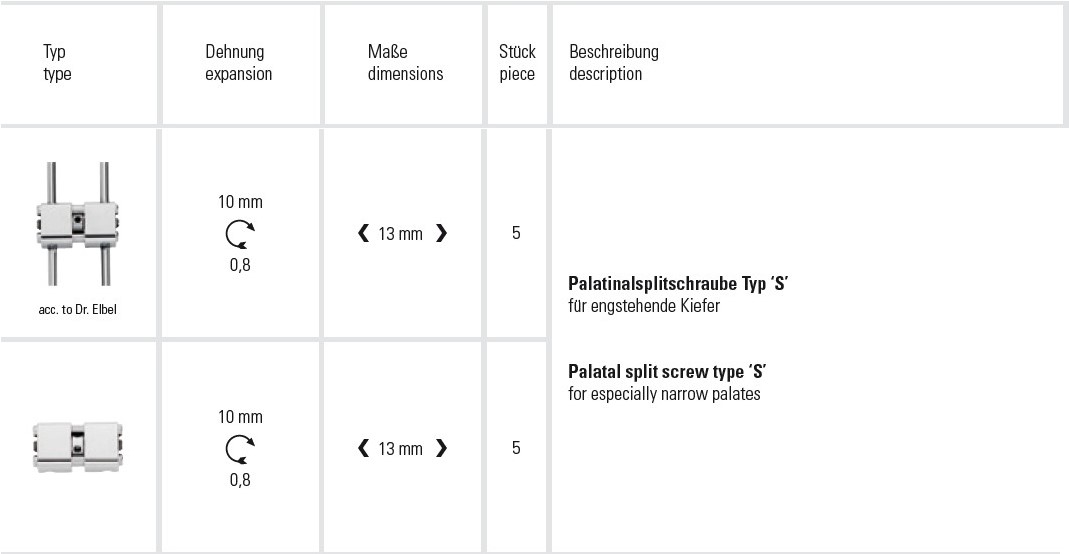This screenshot has width=1069, height=554.
Task: Click the 10 mm value in first row
Action: (x=240, y=202)
